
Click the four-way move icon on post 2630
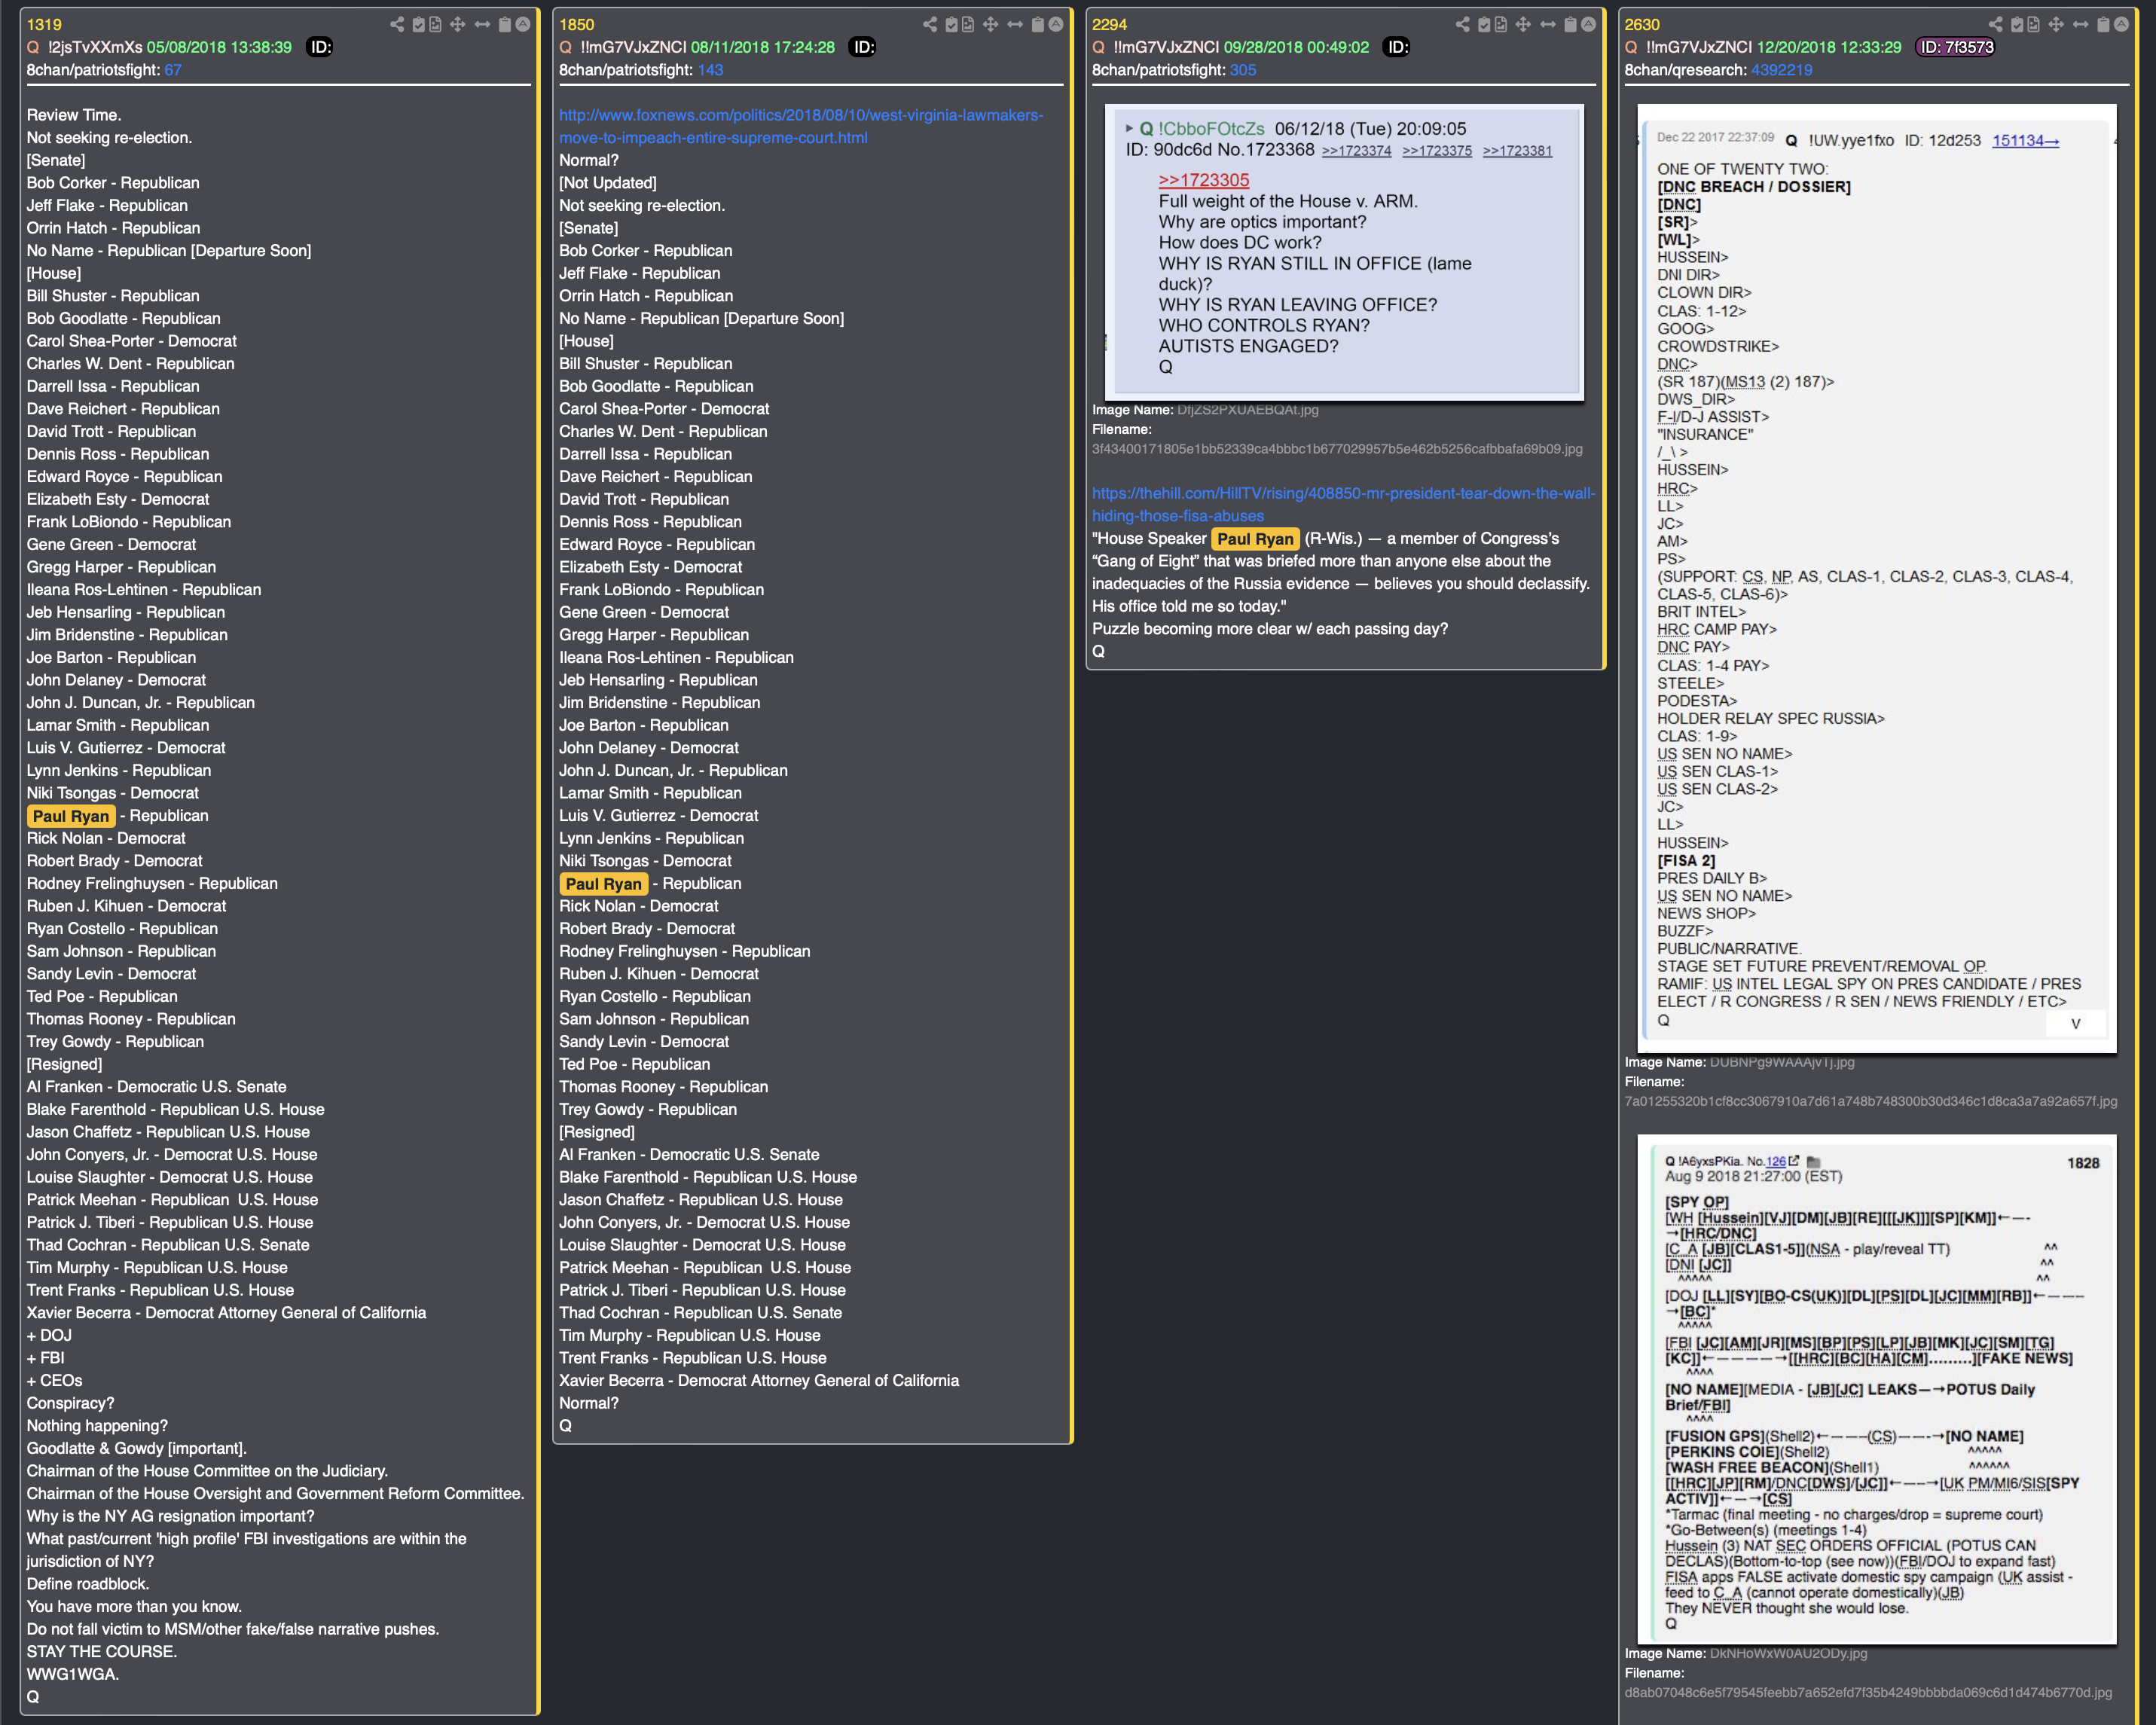[x=2057, y=24]
